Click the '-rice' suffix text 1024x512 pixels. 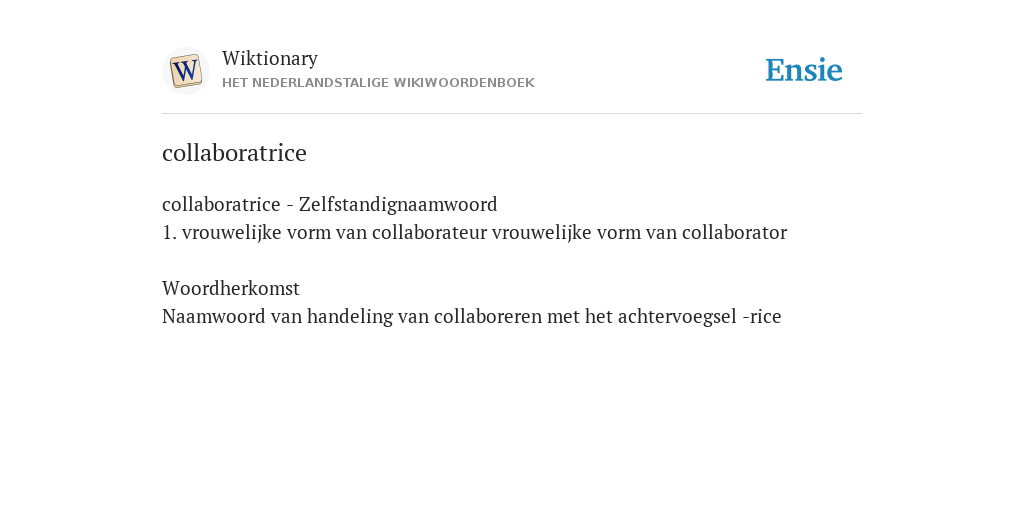coord(761,317)
